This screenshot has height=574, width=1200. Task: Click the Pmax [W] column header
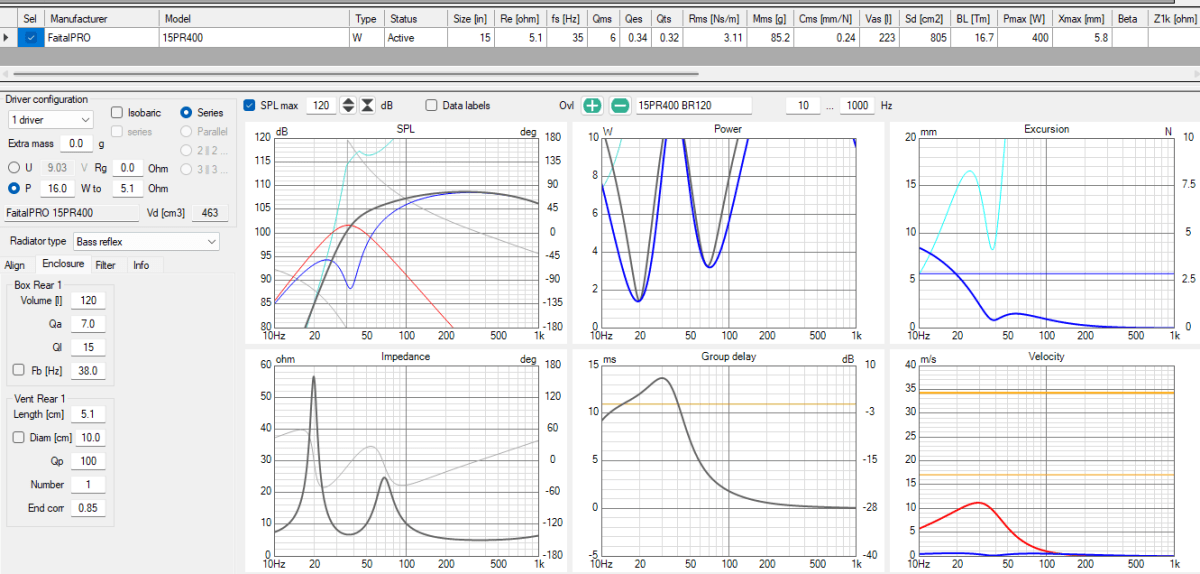pos(1024,19)
